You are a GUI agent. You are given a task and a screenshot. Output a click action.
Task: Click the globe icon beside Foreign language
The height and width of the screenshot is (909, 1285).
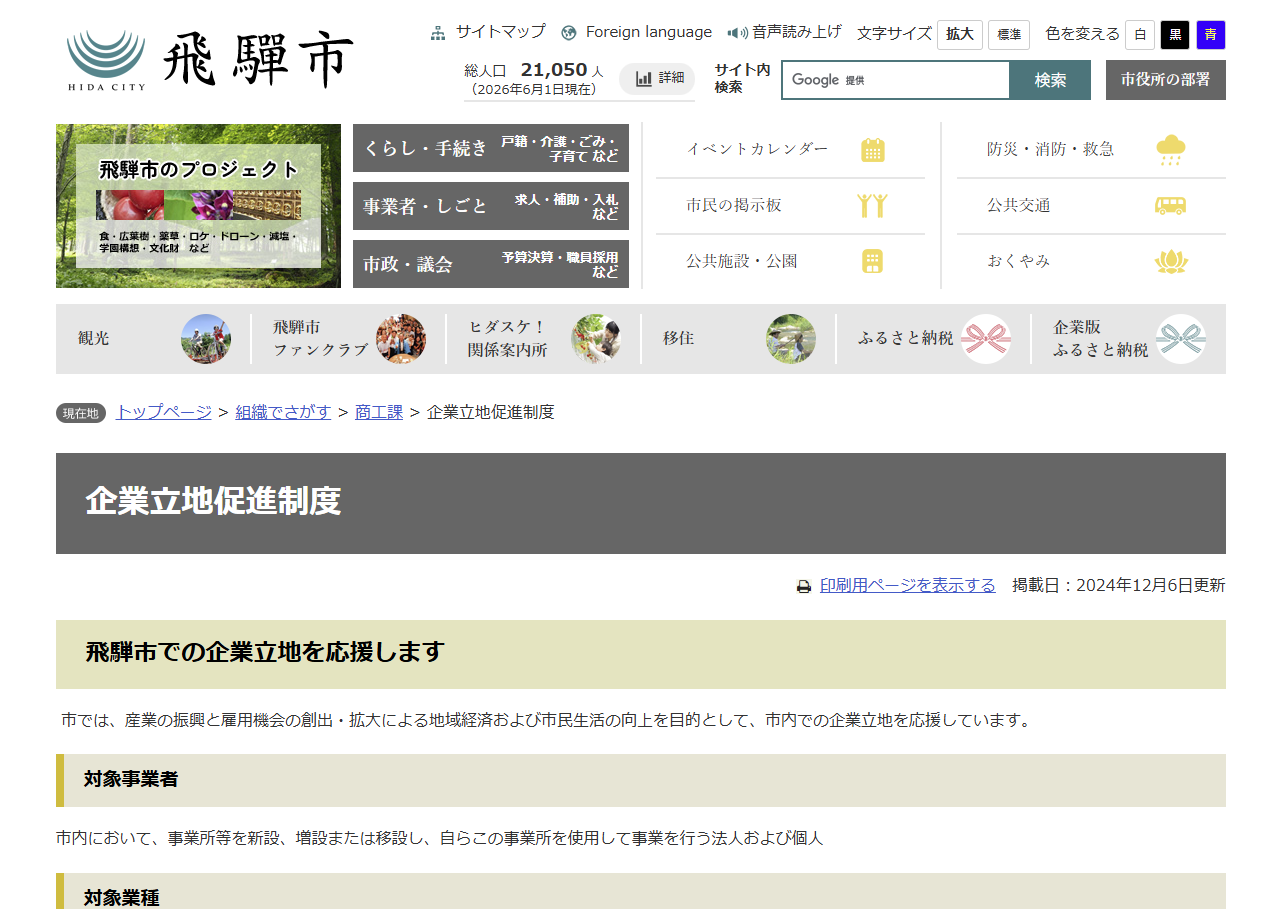click(x=569, y=33)
